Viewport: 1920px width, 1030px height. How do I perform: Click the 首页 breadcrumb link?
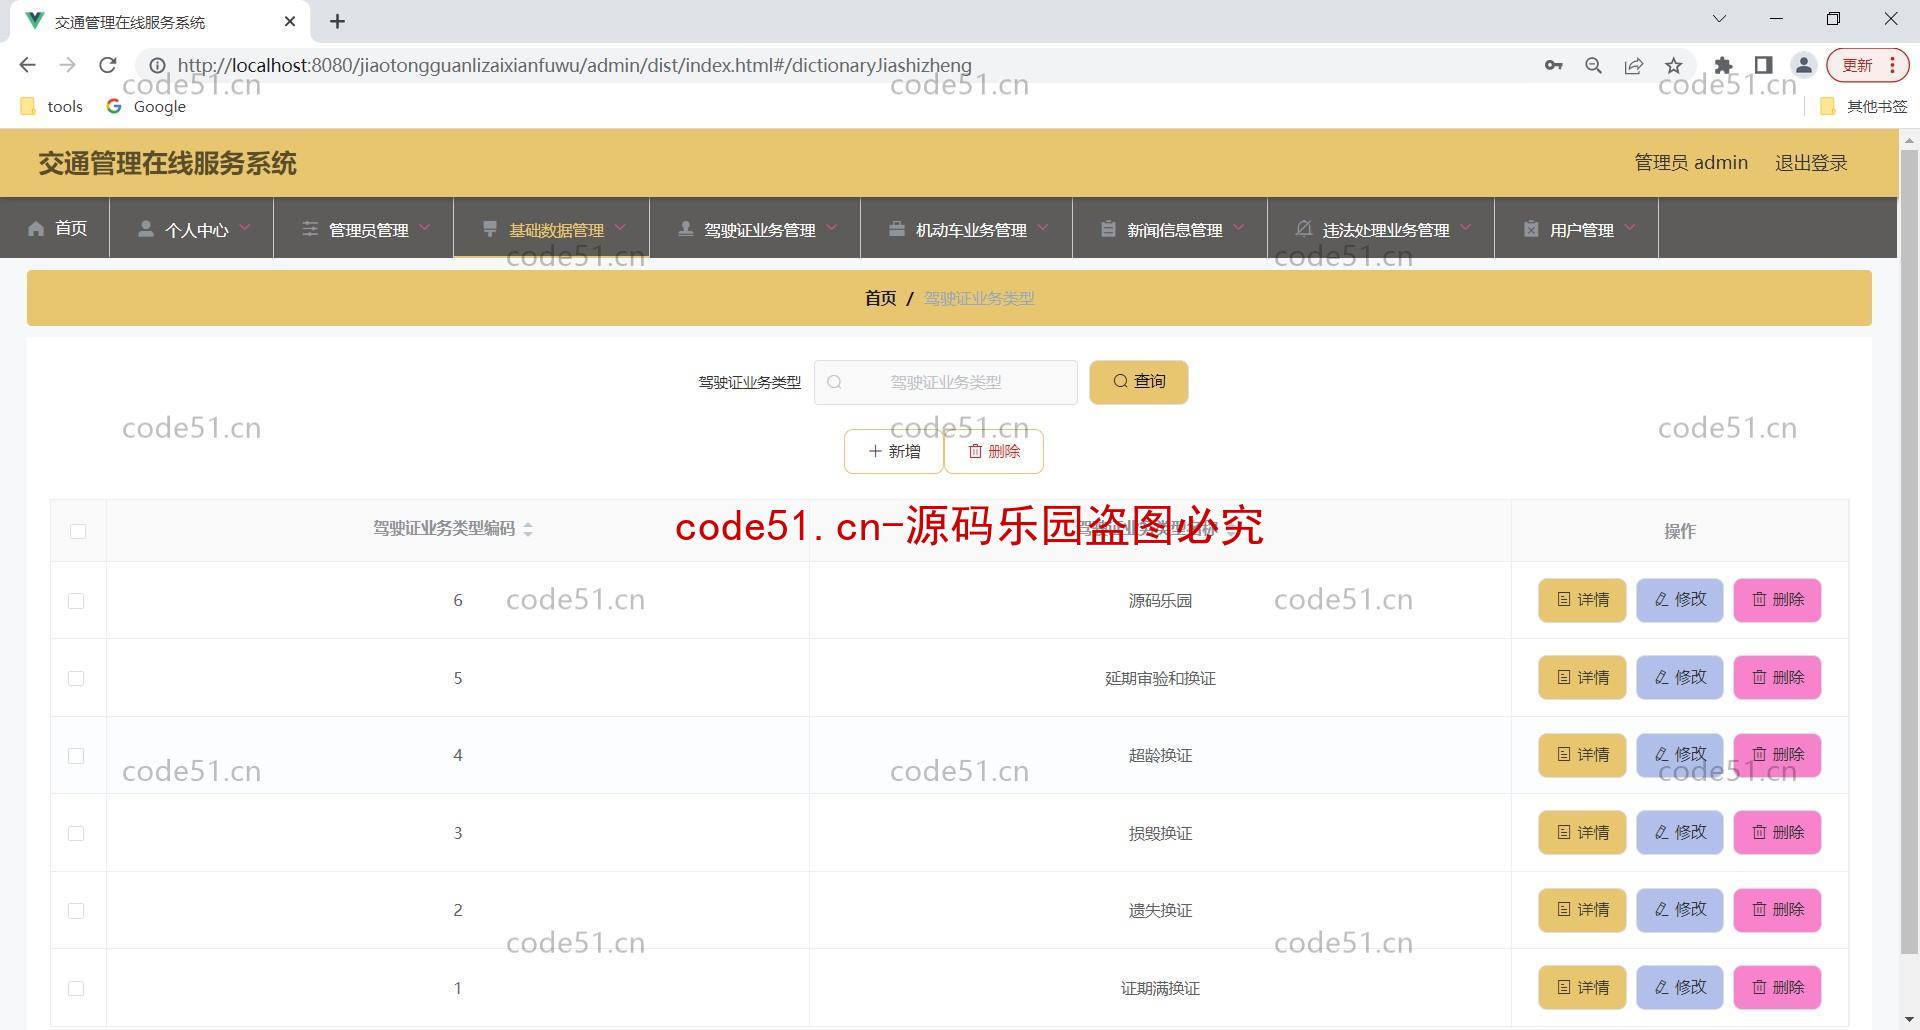pyautogui.click(x=880, y=298)
